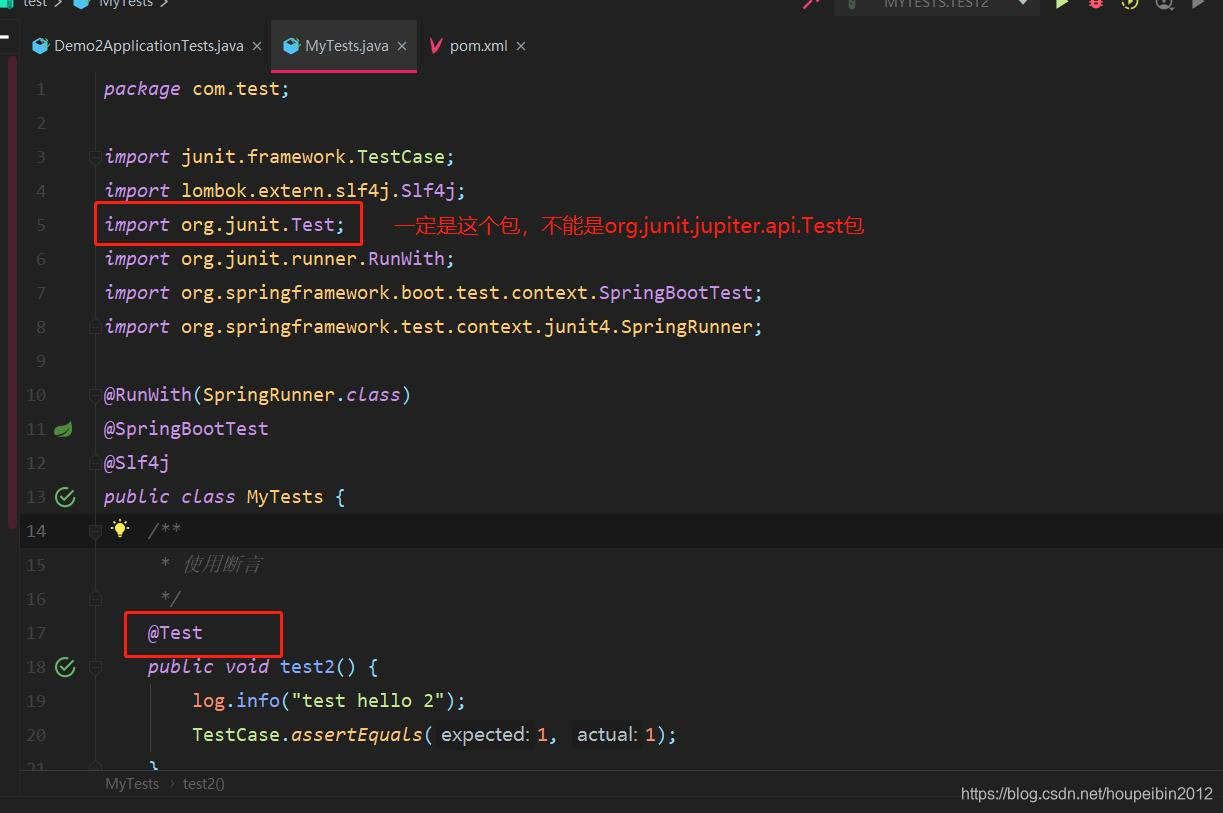Image resolution: width=1223 pixels, height=813 pixels.
Task: Click line number 19 in the gutter
Action: pos(36,701)
